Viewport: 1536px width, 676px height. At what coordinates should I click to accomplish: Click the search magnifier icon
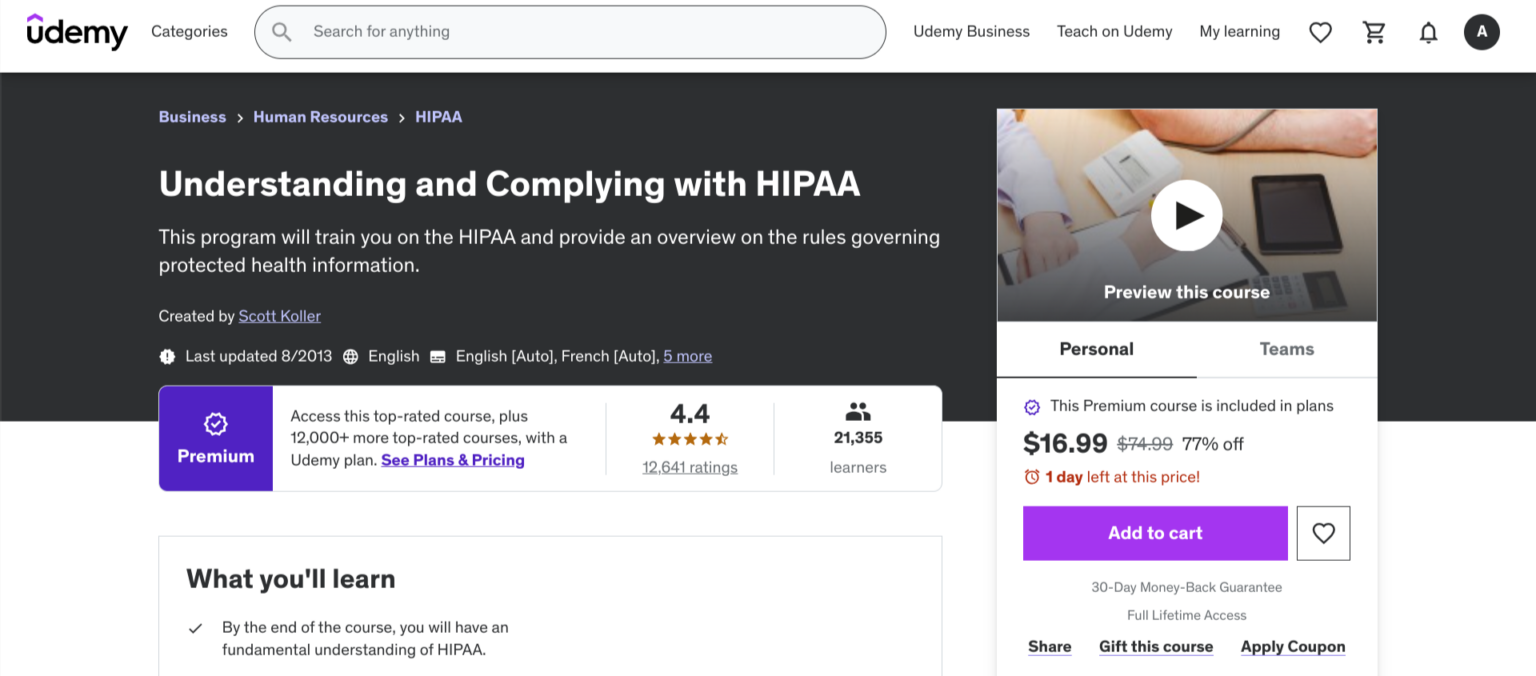coord(281,31)
